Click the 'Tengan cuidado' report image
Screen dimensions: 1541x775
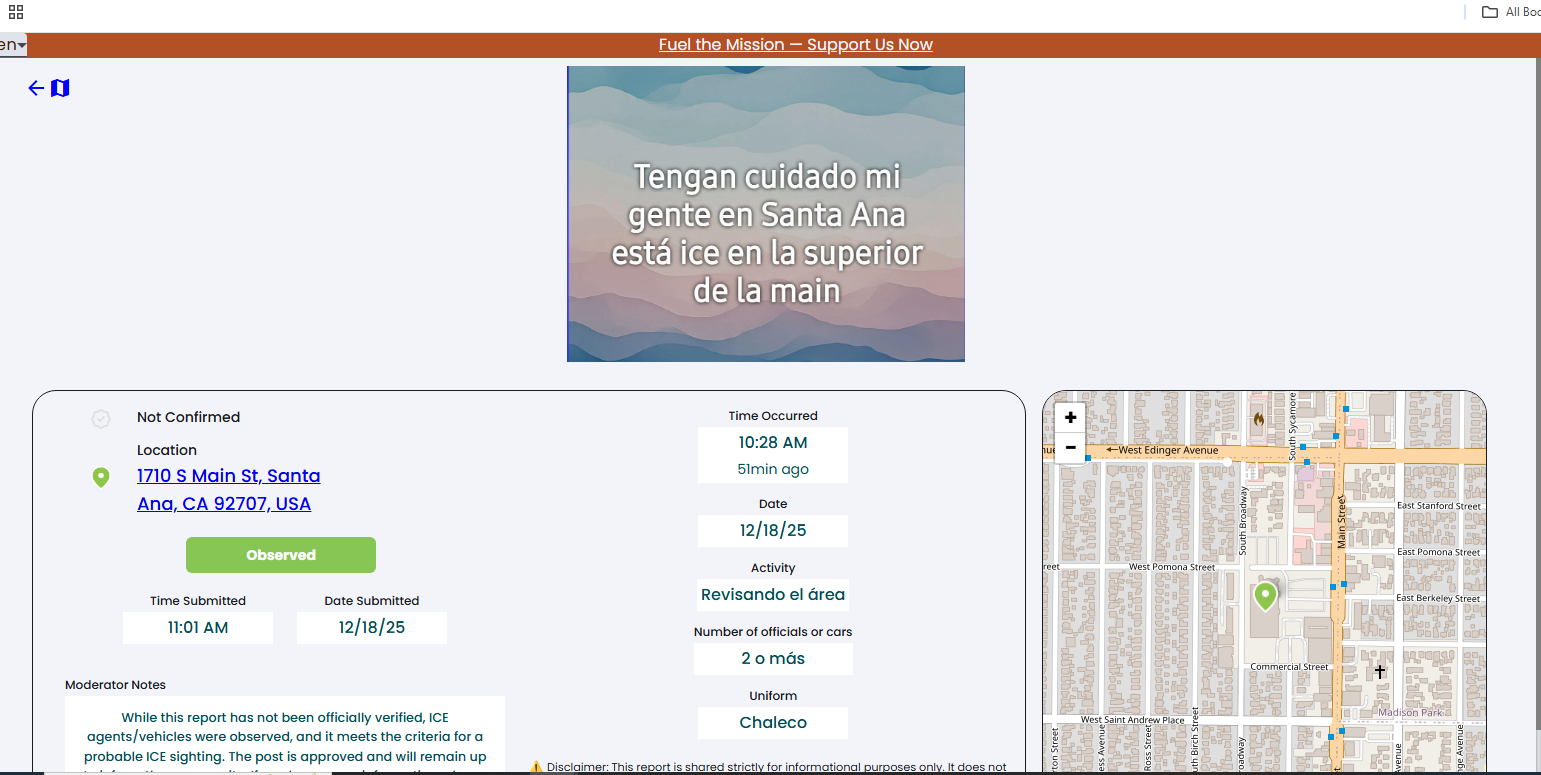[766, 214]
